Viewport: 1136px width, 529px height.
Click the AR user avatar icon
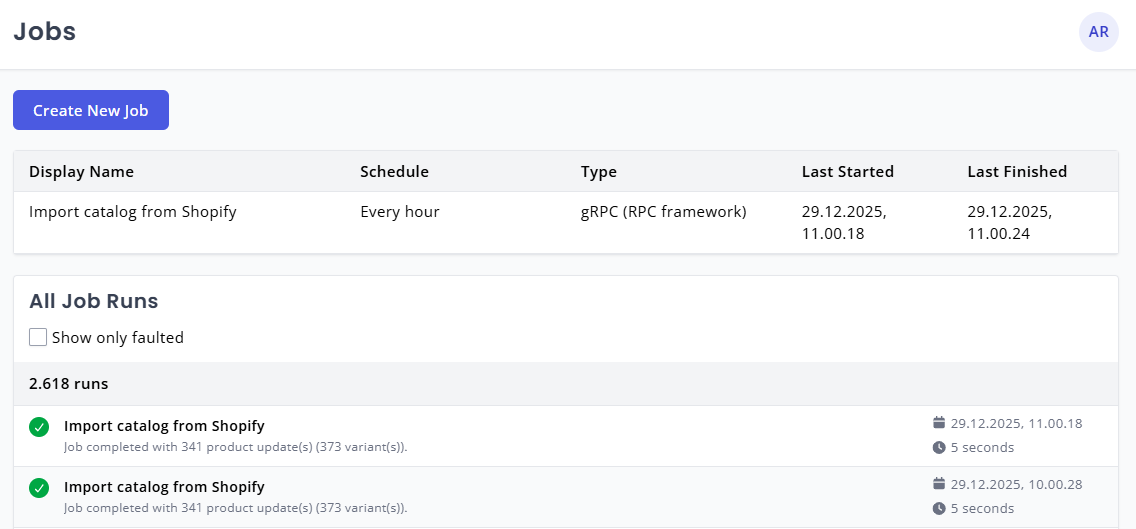pyautogui.click(x=1098, y=32)
